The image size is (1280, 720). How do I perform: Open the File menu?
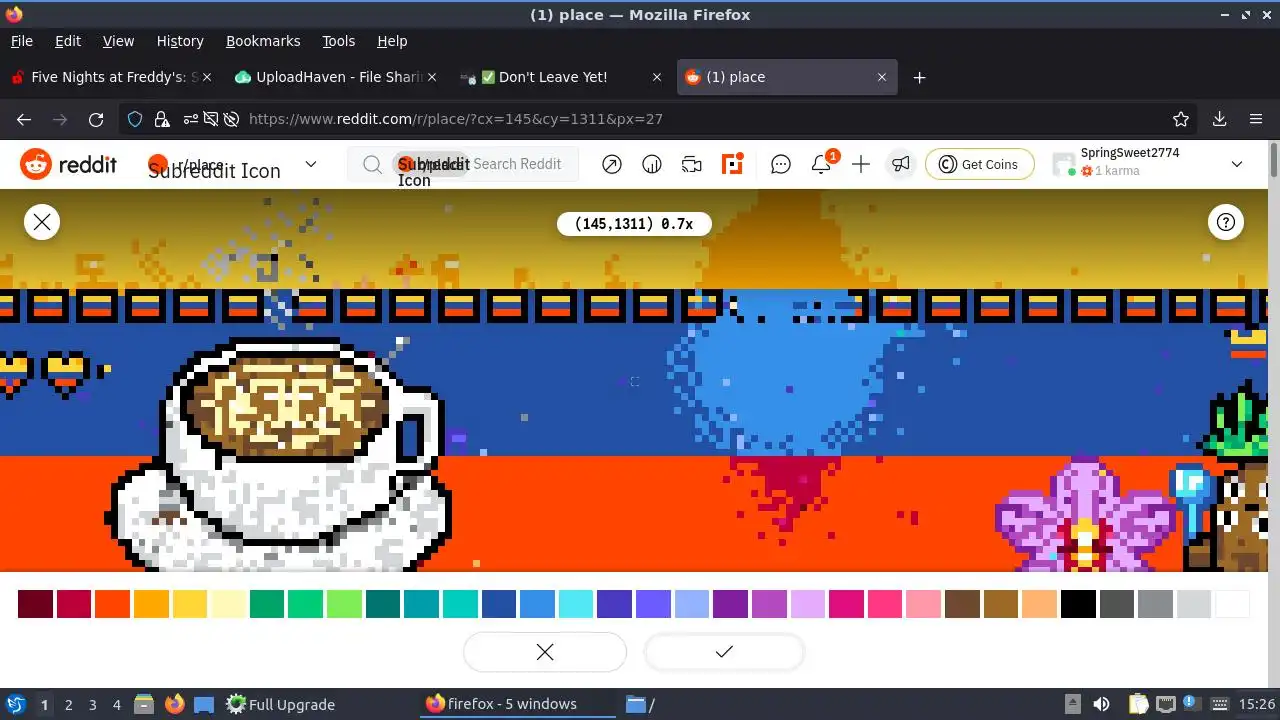tap(21, 41)
